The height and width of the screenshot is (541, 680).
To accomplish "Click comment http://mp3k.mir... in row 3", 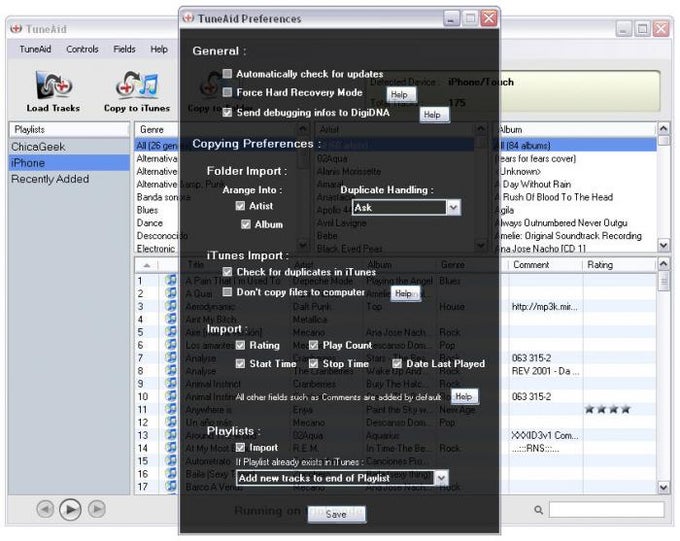I will [544, 307].
